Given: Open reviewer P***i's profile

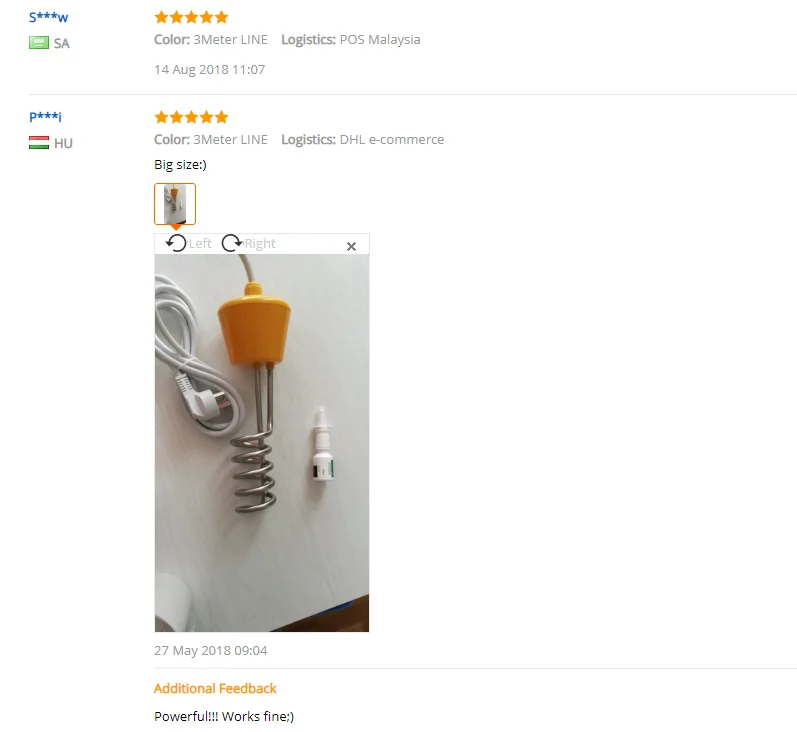Looking at the screenshot, I should [45, 117].
